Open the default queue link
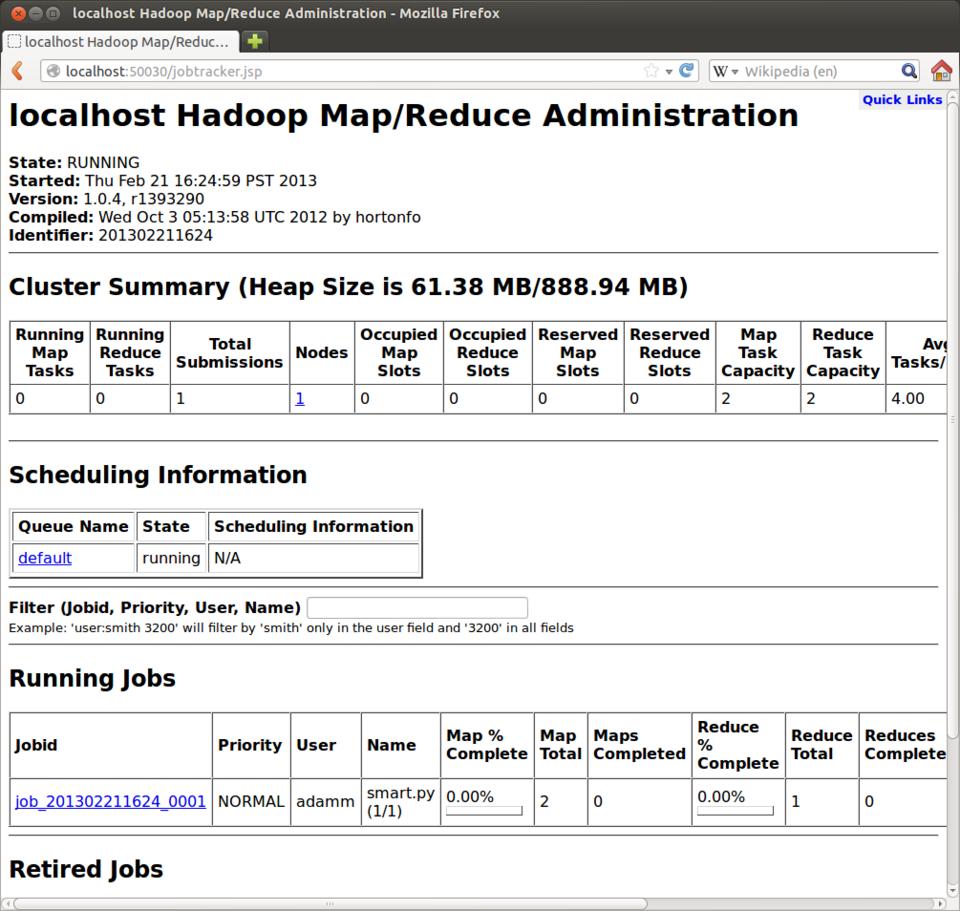 pyautogui.click(x=45, y=558)
